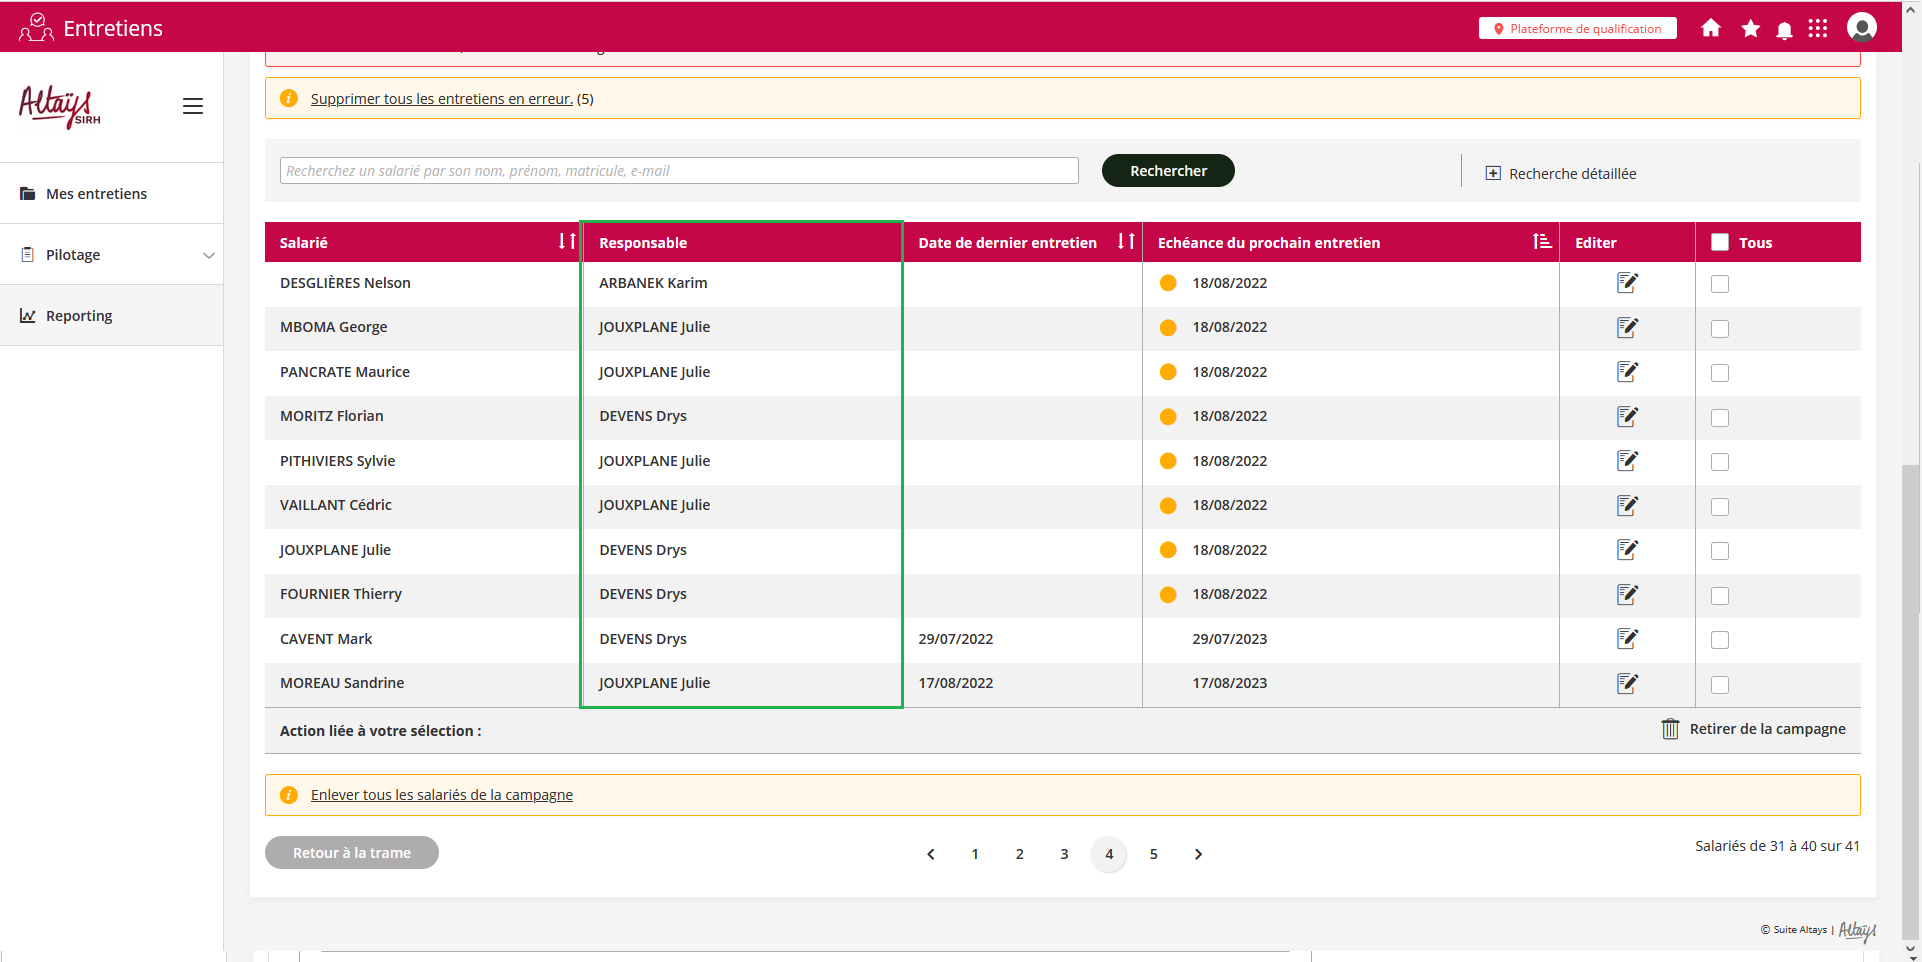Edit the interview for MOREAU Sandrine
The width and height of the screenshot is (1922, 962).
(x=1627, y=683)
